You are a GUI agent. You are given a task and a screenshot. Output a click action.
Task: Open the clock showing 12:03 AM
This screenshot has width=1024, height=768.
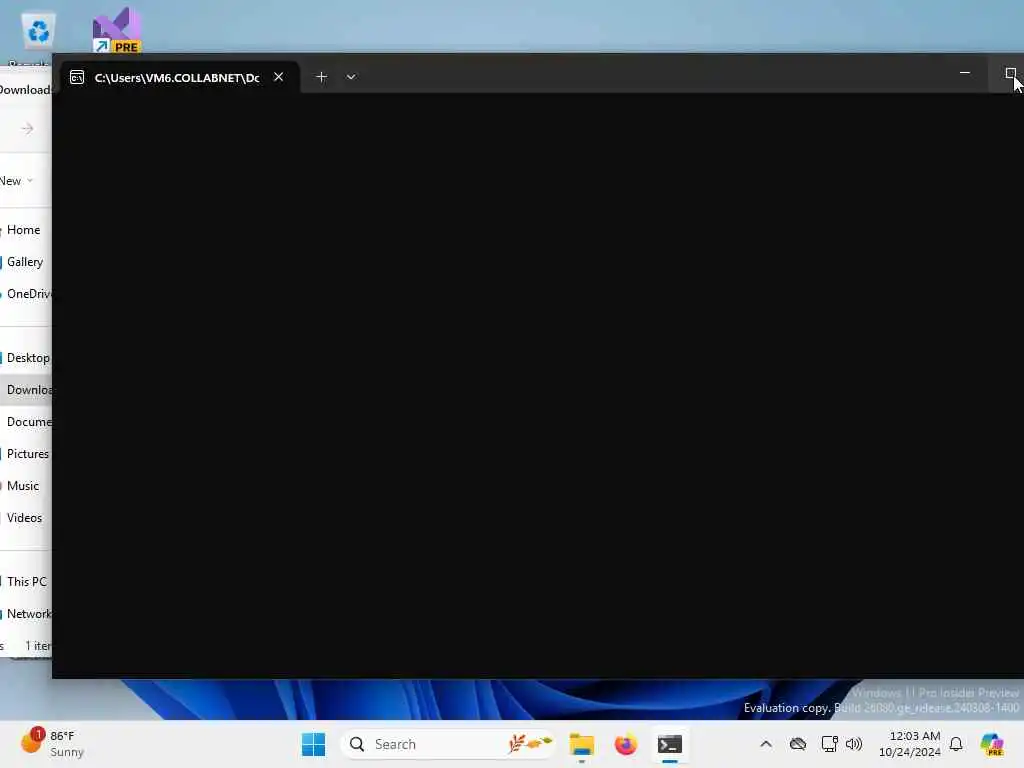pyautogui.click(x=909, y=744)
